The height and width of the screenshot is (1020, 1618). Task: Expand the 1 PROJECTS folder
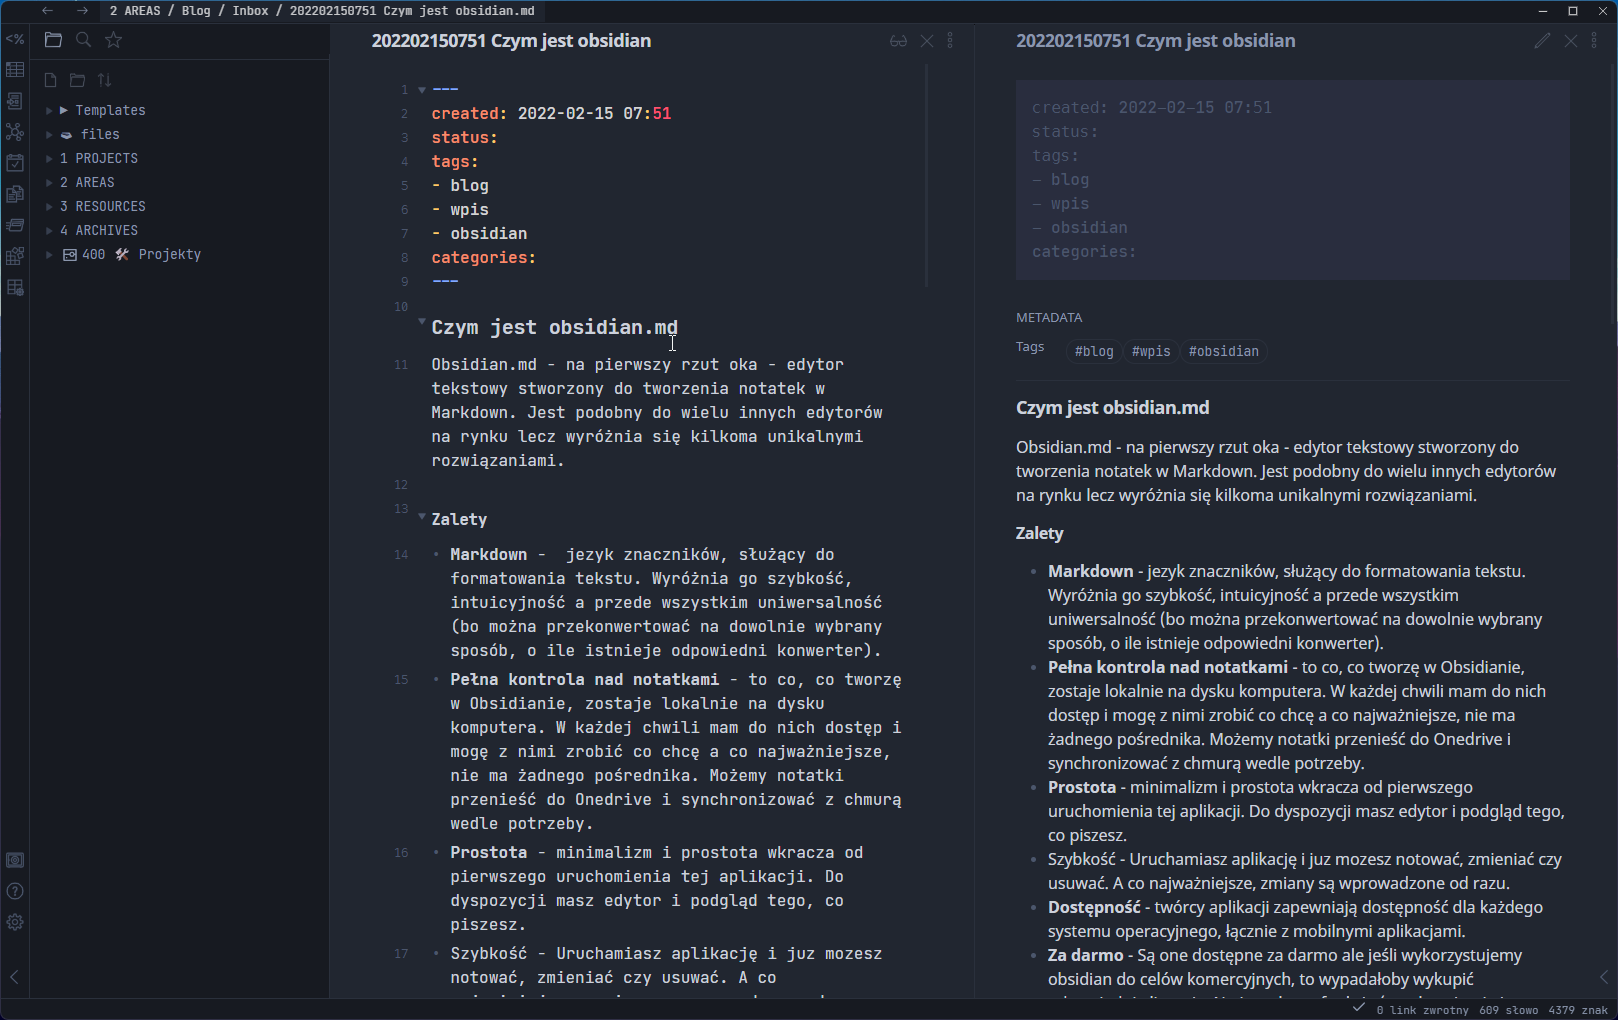coord(49,158)
